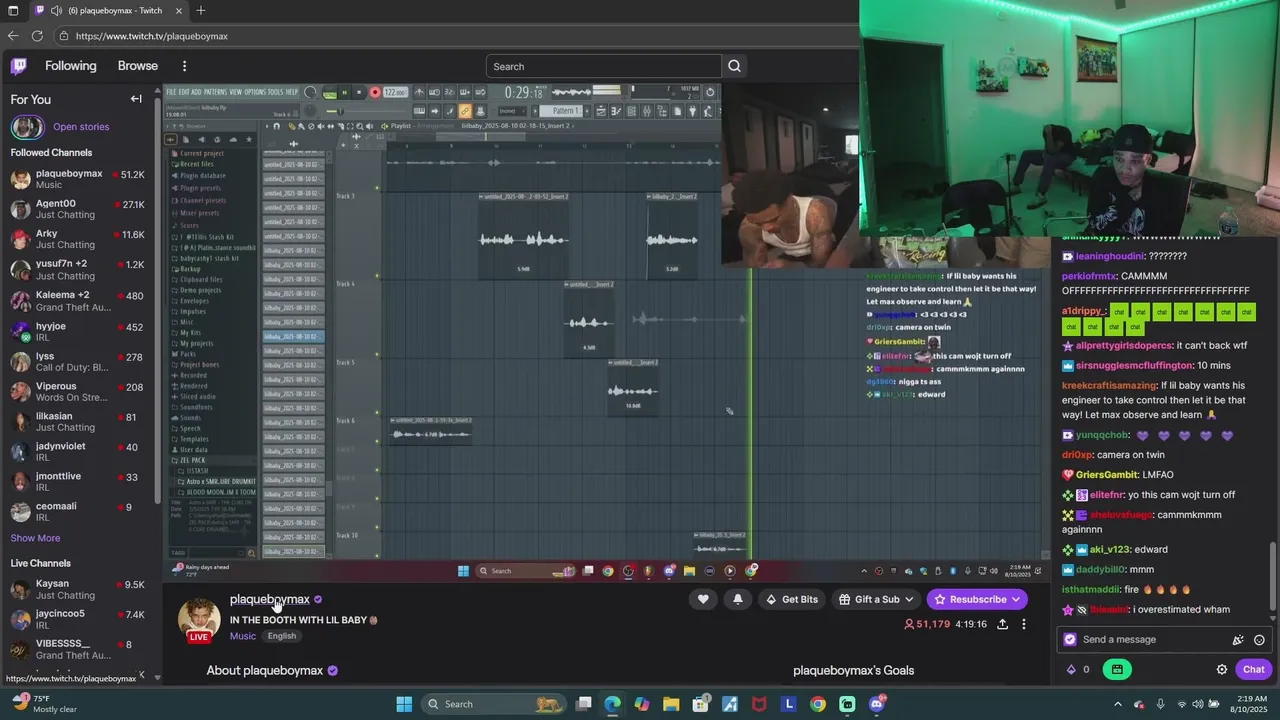
Task: Open a new browser tab with plus
Action: (x=201, y=11)
